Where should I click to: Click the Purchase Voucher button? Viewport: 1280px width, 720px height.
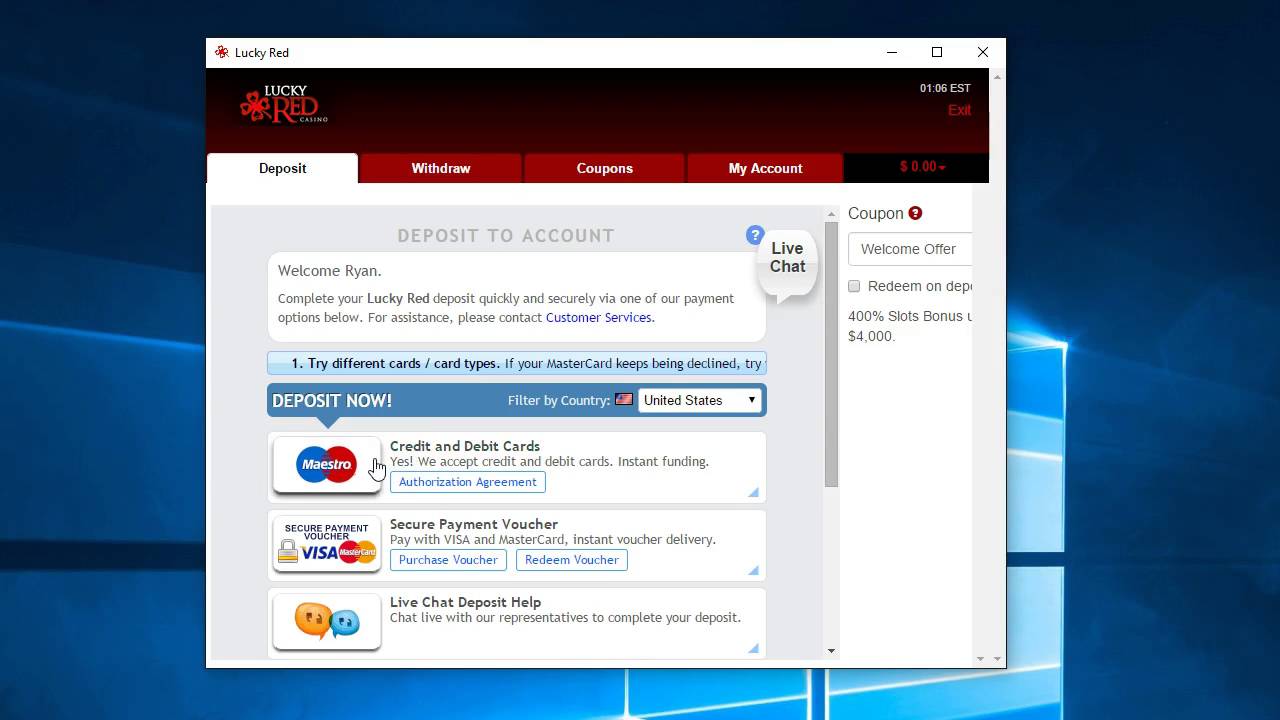pyautogui.click(x=448, y=560)
